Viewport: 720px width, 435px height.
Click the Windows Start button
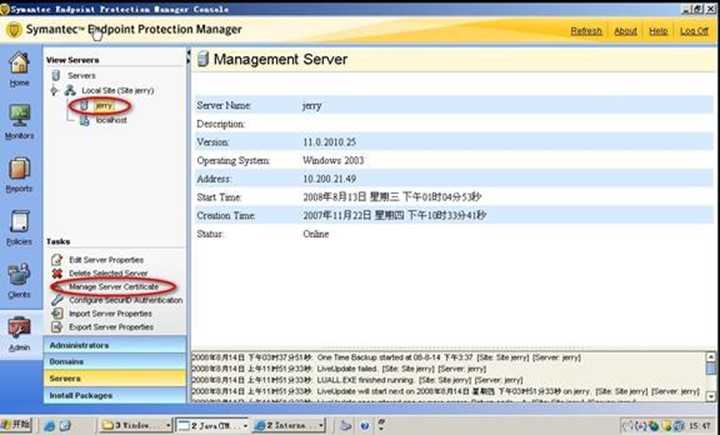[17, 425]
